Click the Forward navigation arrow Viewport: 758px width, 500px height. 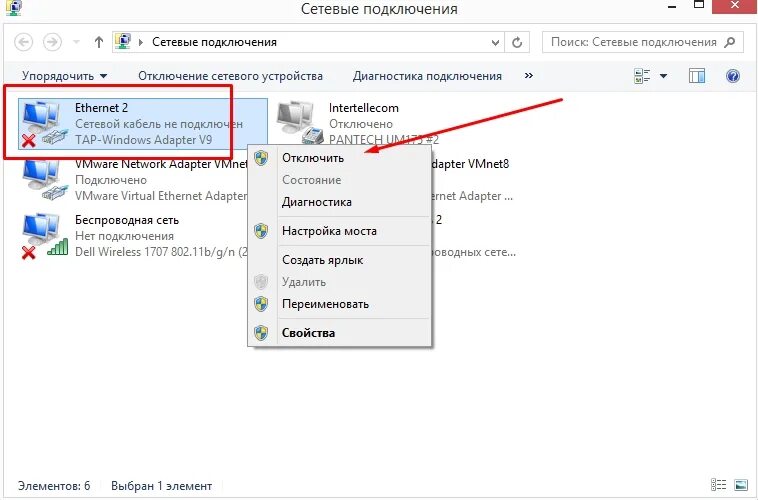point(52,43)
